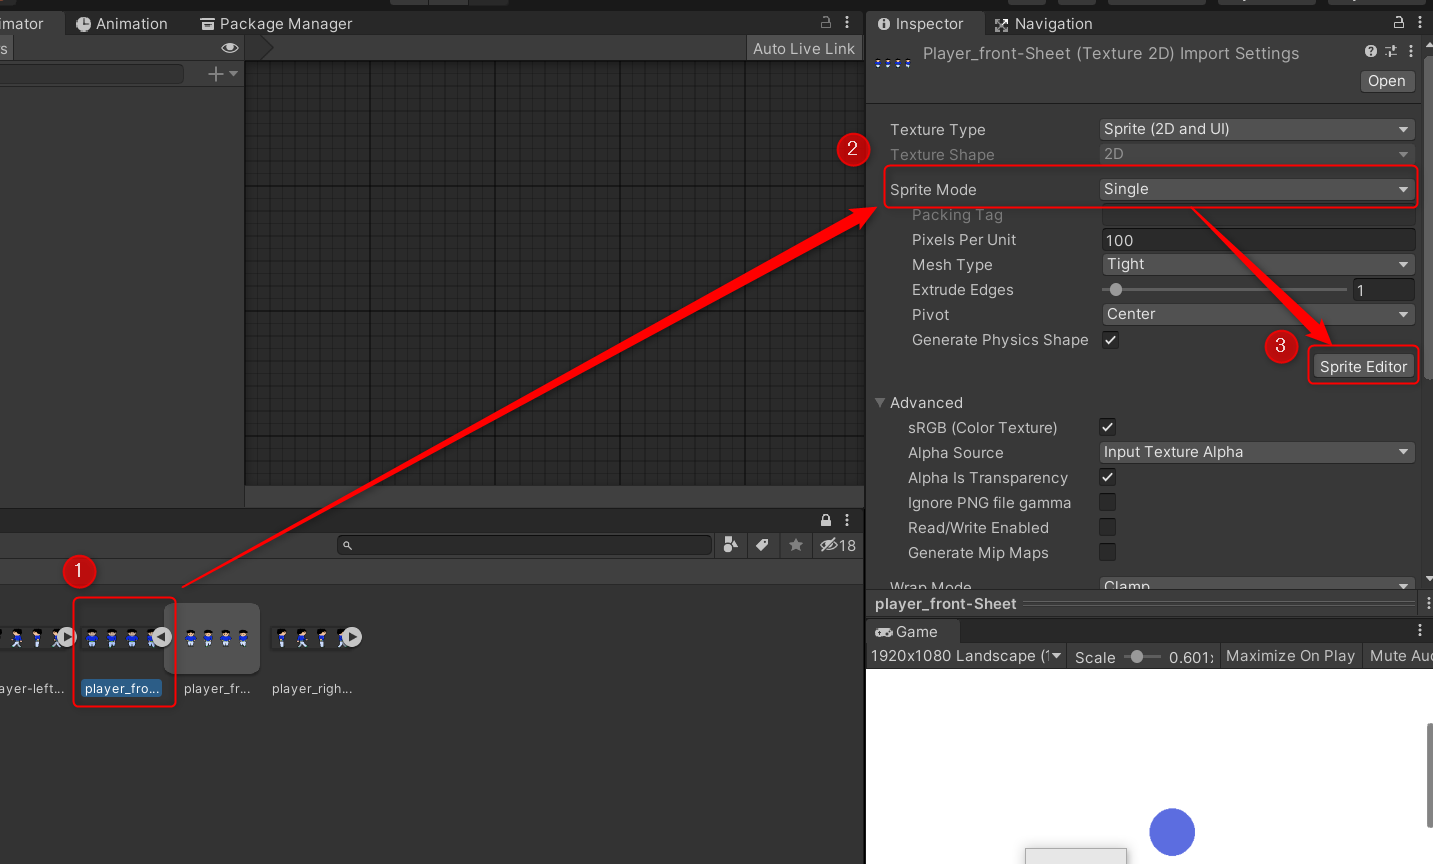Open import settings help via question mark icon
This screenshot has width=1433, height=864.
(1369, 51)
